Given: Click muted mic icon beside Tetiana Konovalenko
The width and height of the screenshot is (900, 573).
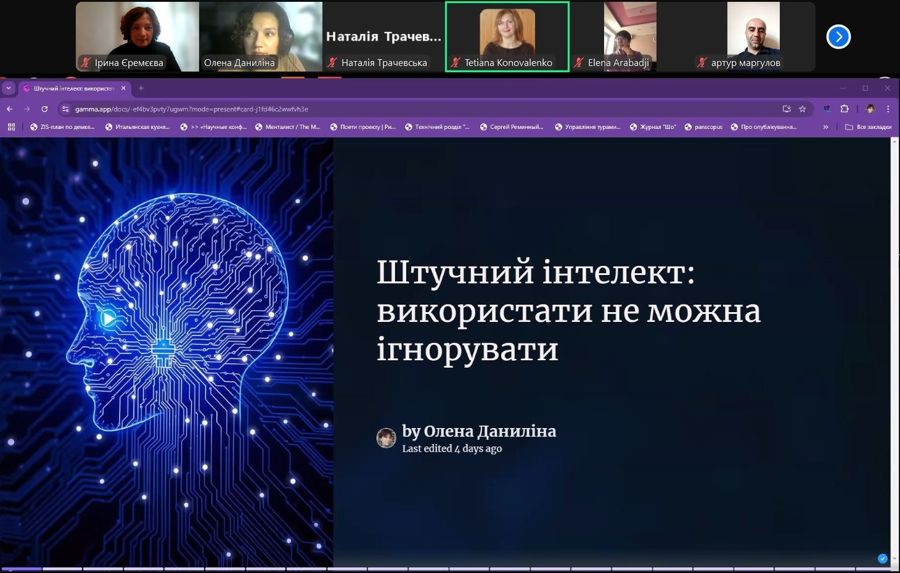Looking at the screenshot, I should point(456,63).
